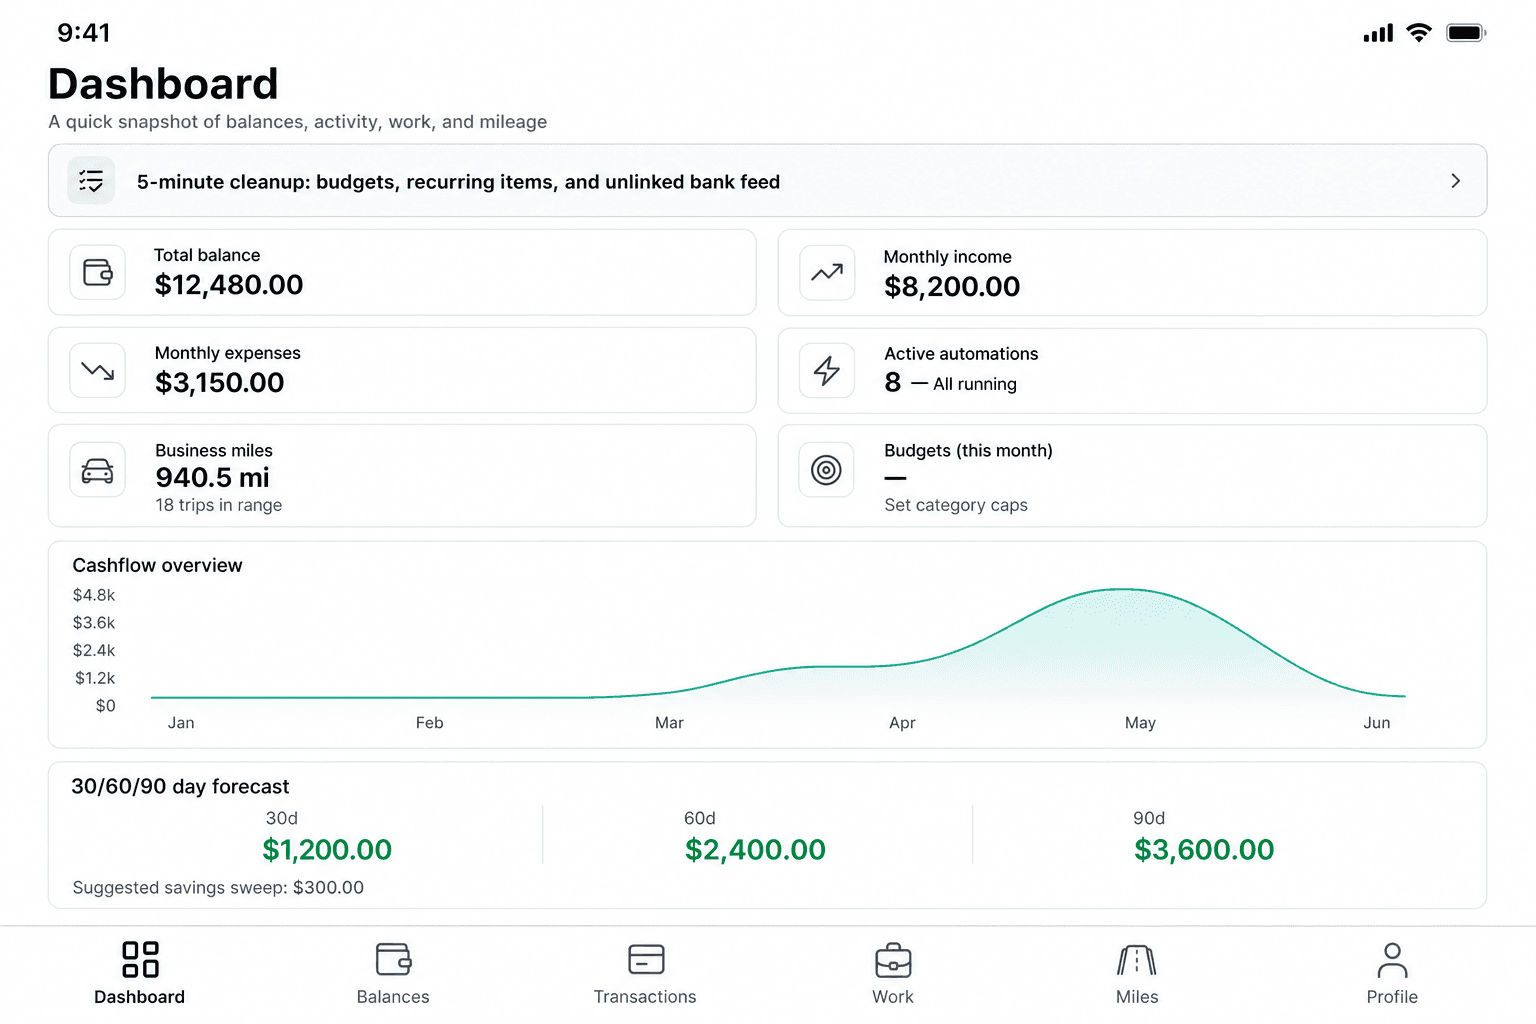Tap the car icon for Business miles
Viewport: 1536px width, 1024px height.
[98, 470]
